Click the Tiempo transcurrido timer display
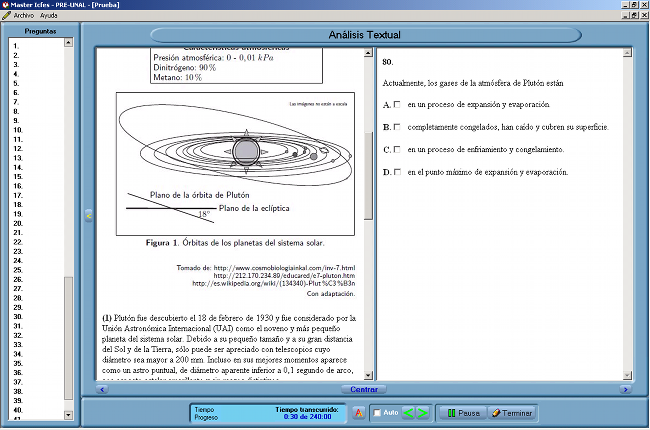 (307, 413)
